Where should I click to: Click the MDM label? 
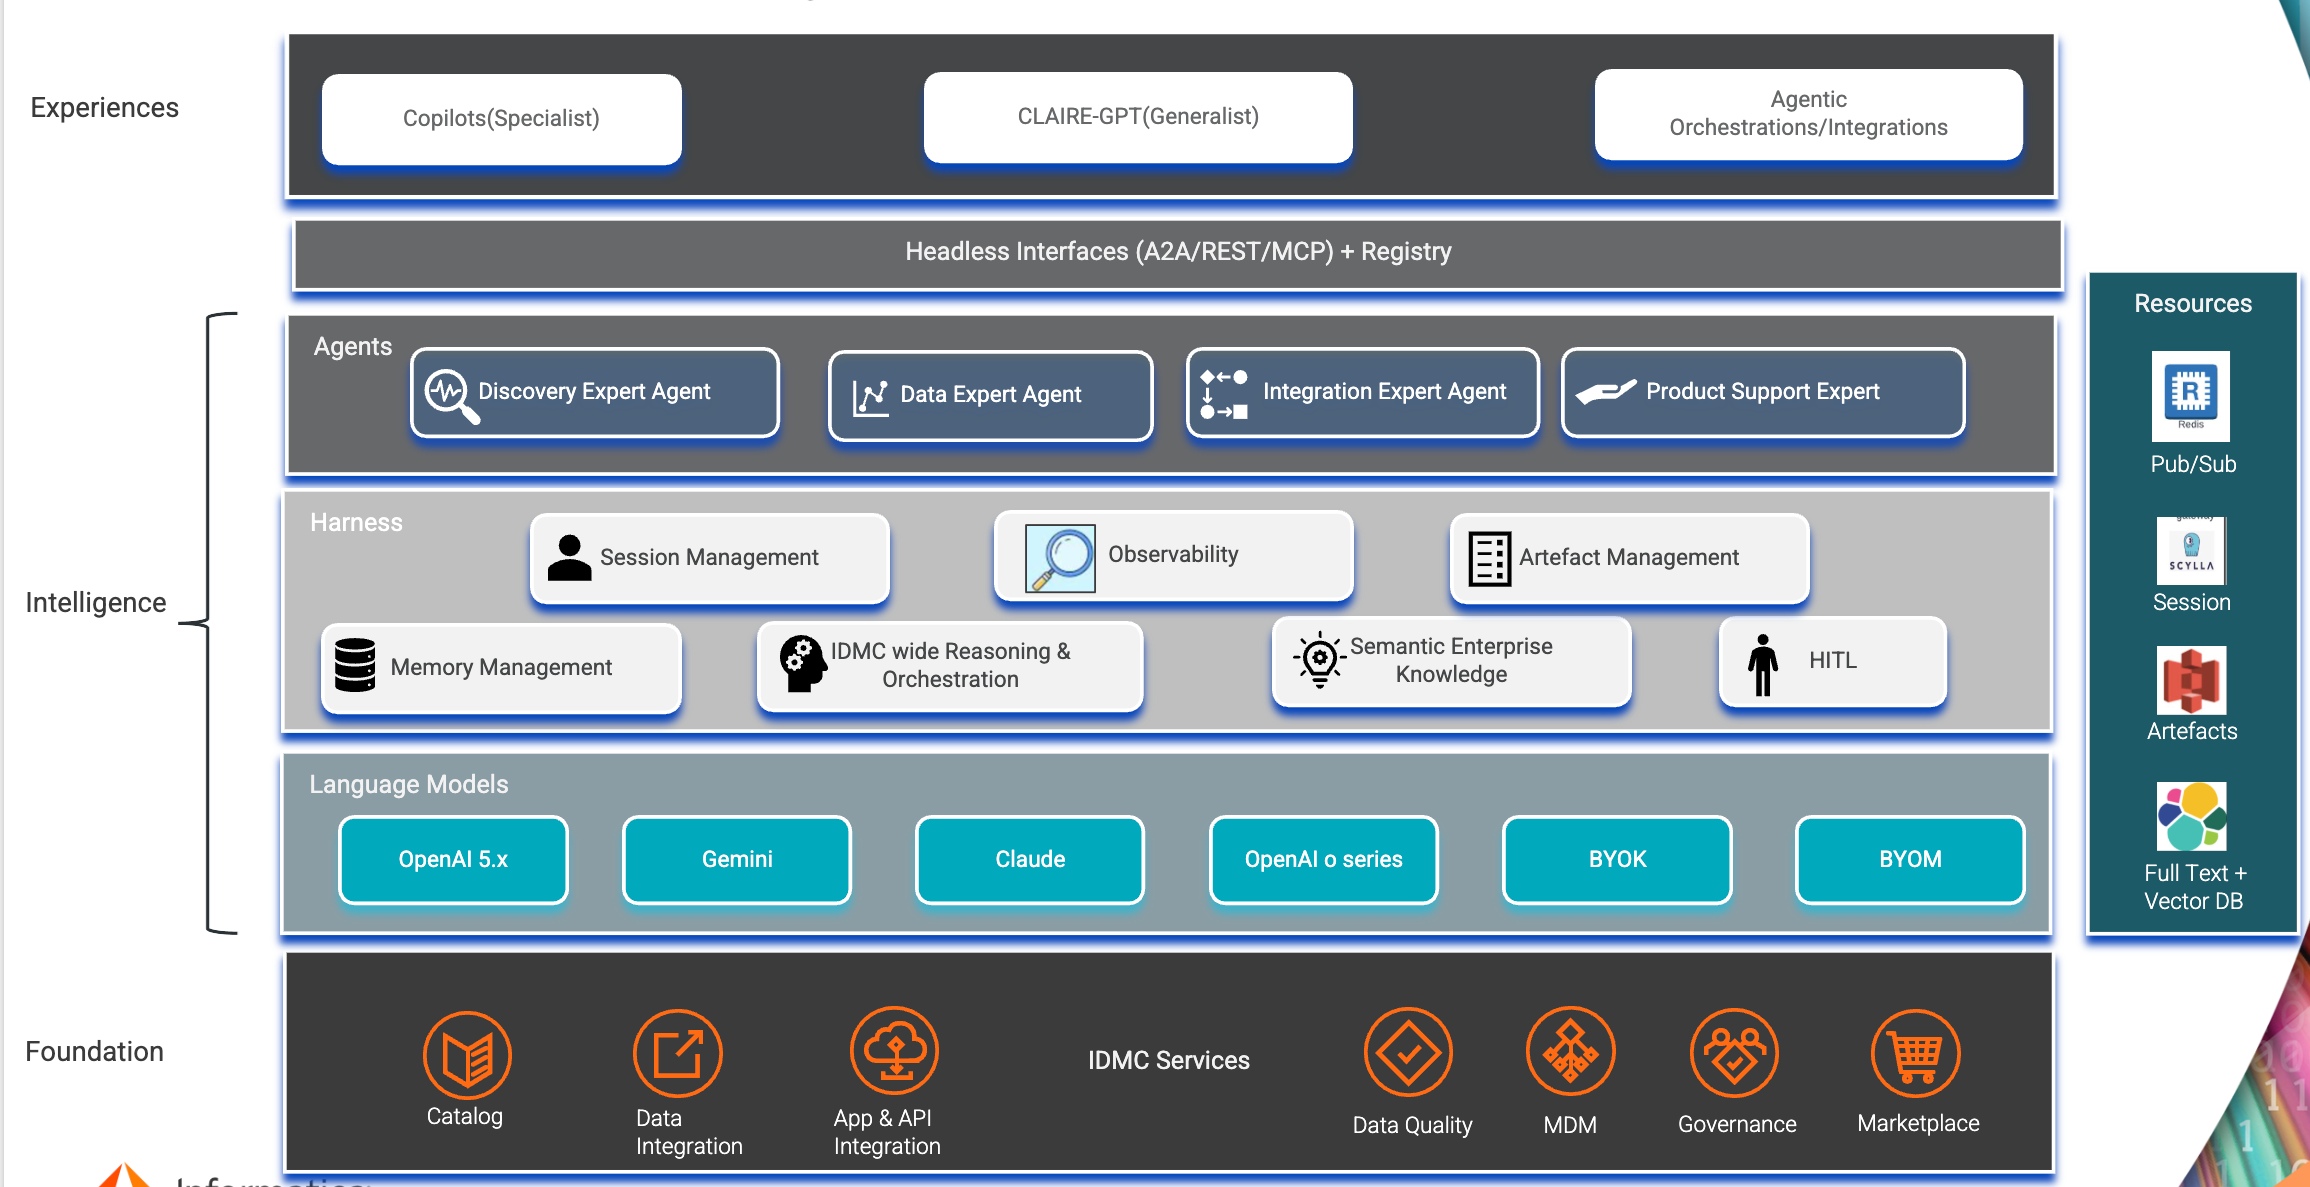click(1570, 1126)
